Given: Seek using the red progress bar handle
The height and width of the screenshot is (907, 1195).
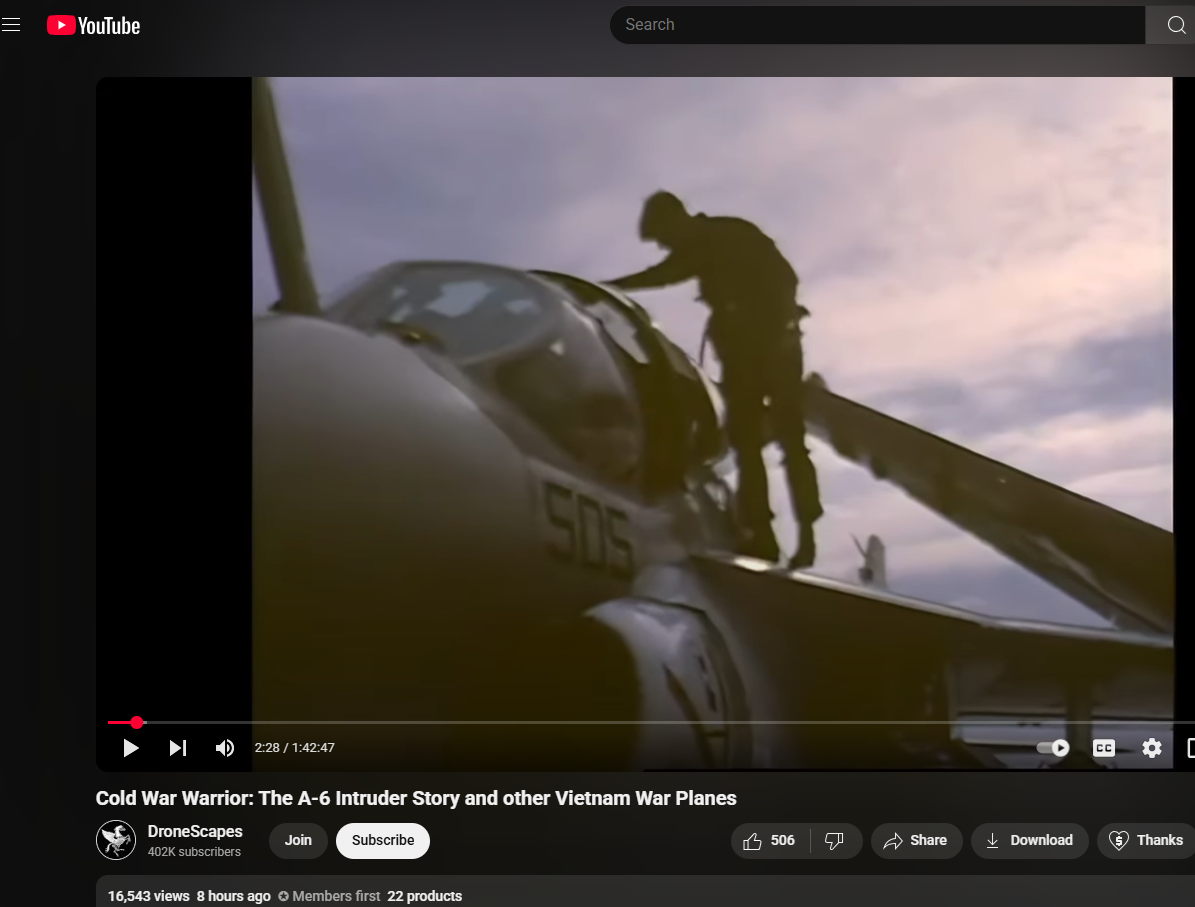Looking at the screenshot, I should tap(136, 722).
